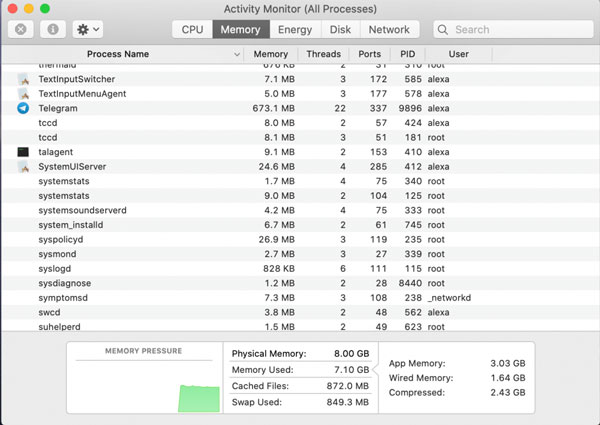
Task: Select the sysdiagnose row
Action: [x=300, y=283]
